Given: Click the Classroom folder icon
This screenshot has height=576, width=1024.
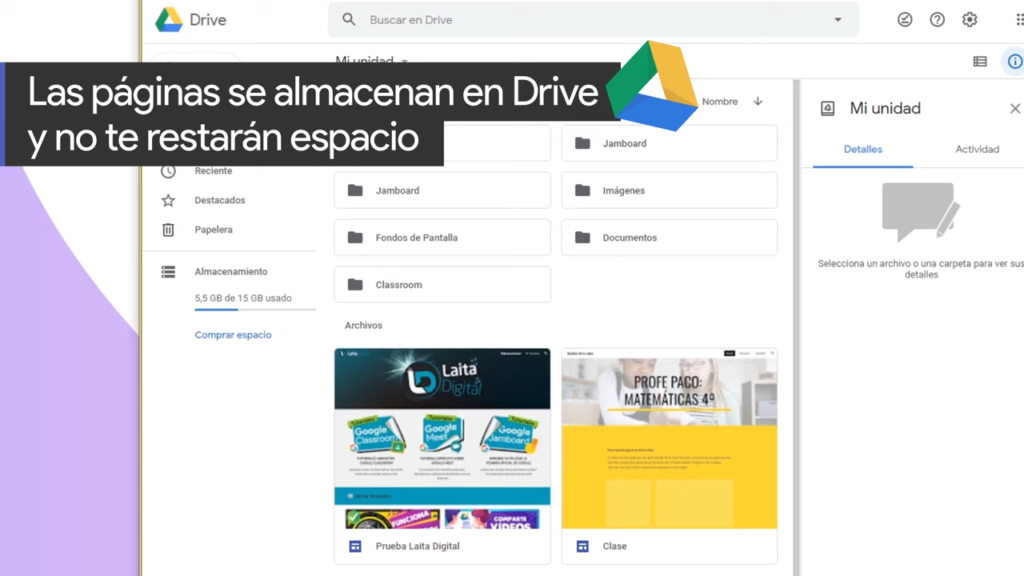Looking at the screenshot, I should pos(355,285).
